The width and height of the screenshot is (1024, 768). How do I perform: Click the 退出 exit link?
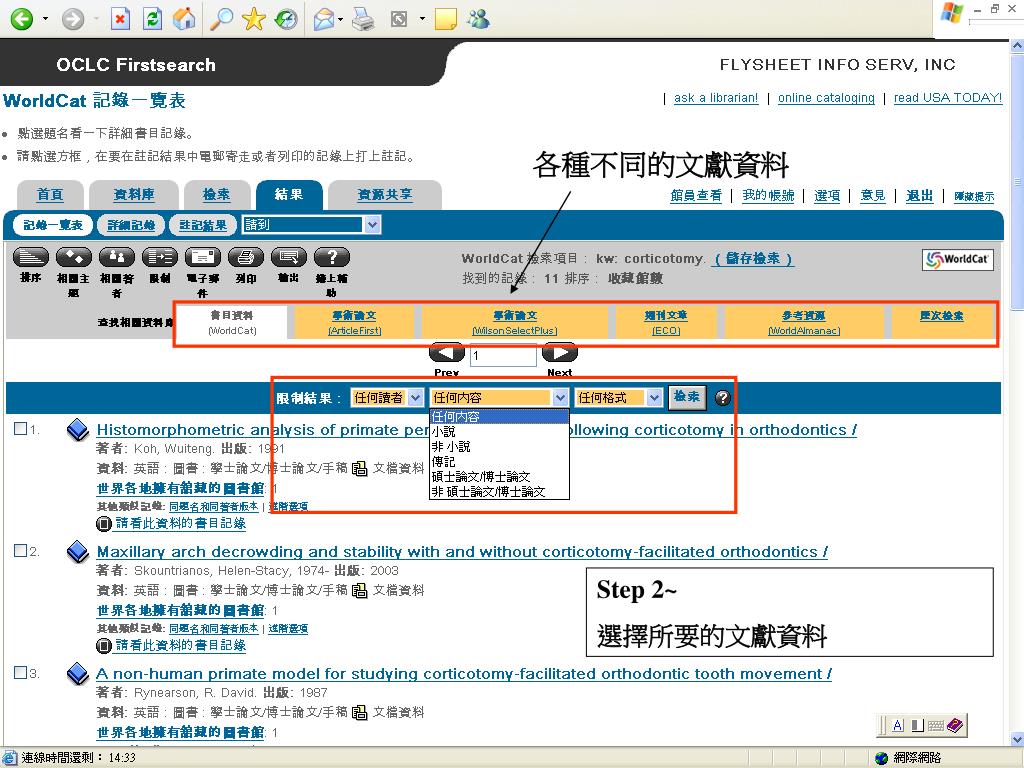[920, 195]
